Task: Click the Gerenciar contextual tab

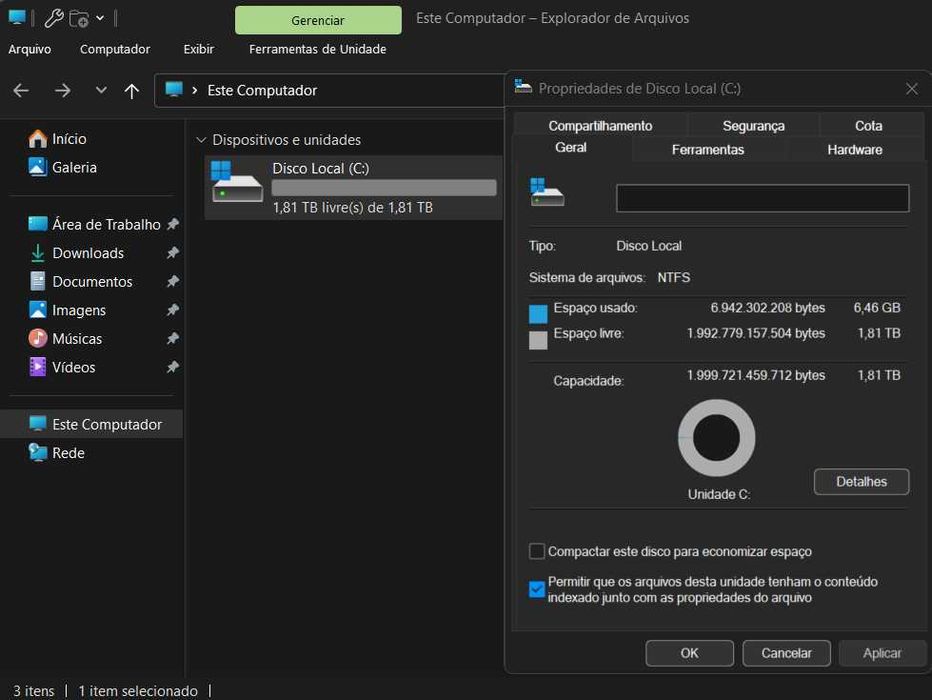Action: coord(318,20)
